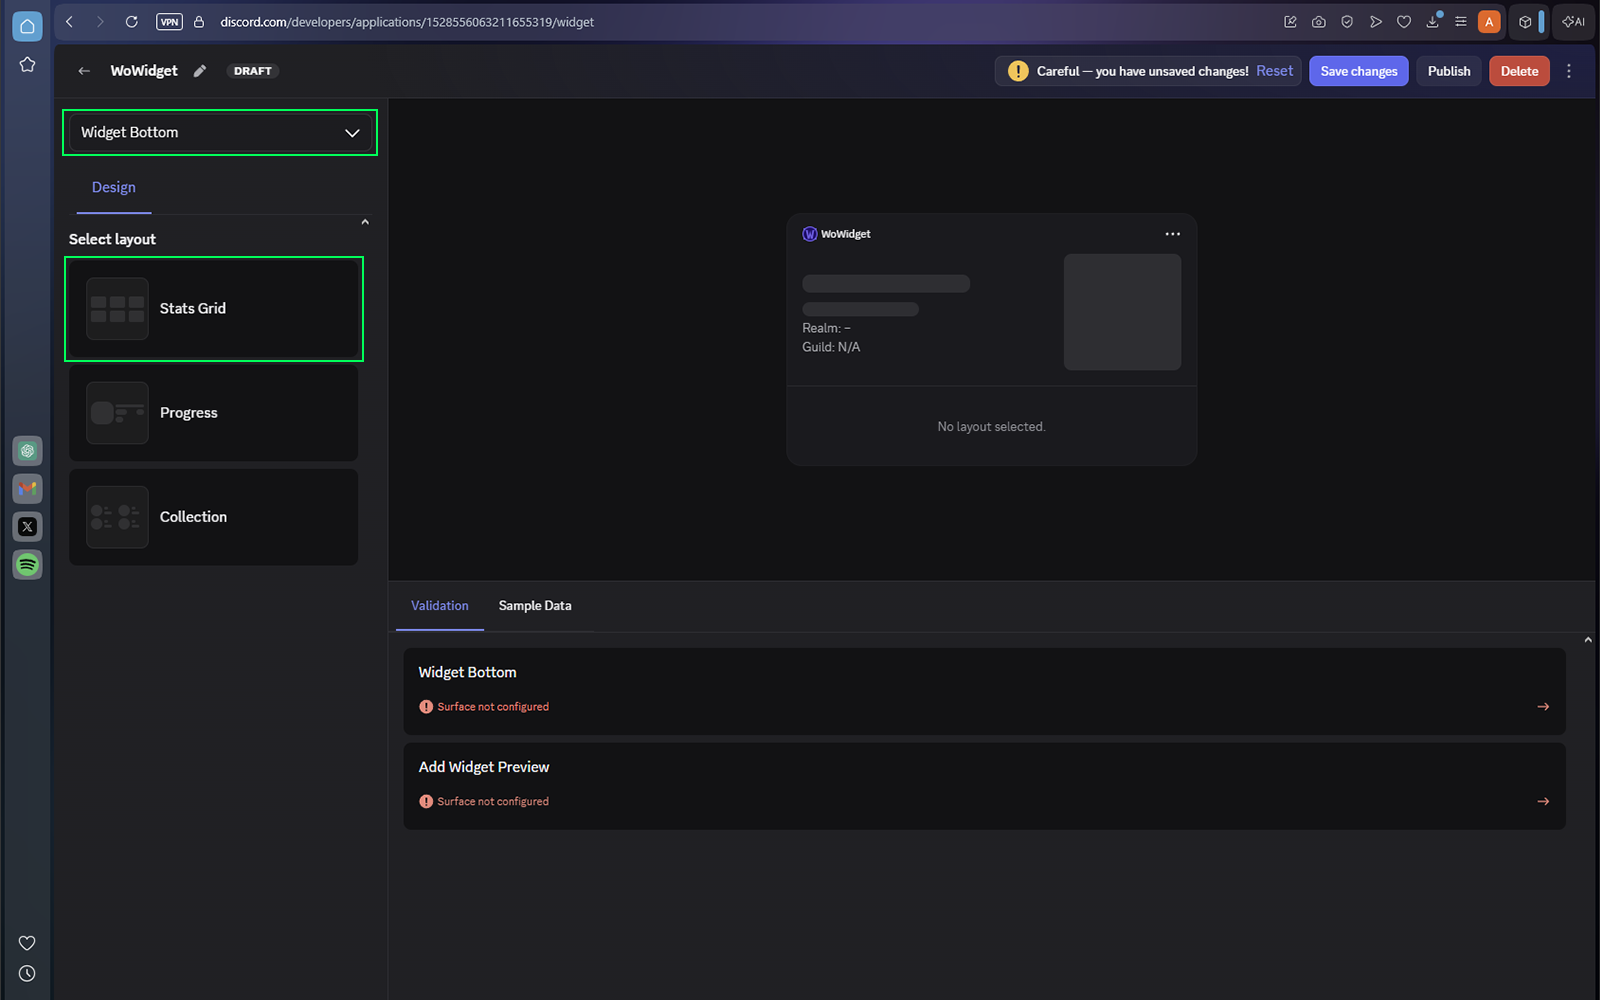The width and height of the screenshot is (1600, 1000).
Task: Open Gmail from Opera sidebar
Action: [x=27, y=489]
